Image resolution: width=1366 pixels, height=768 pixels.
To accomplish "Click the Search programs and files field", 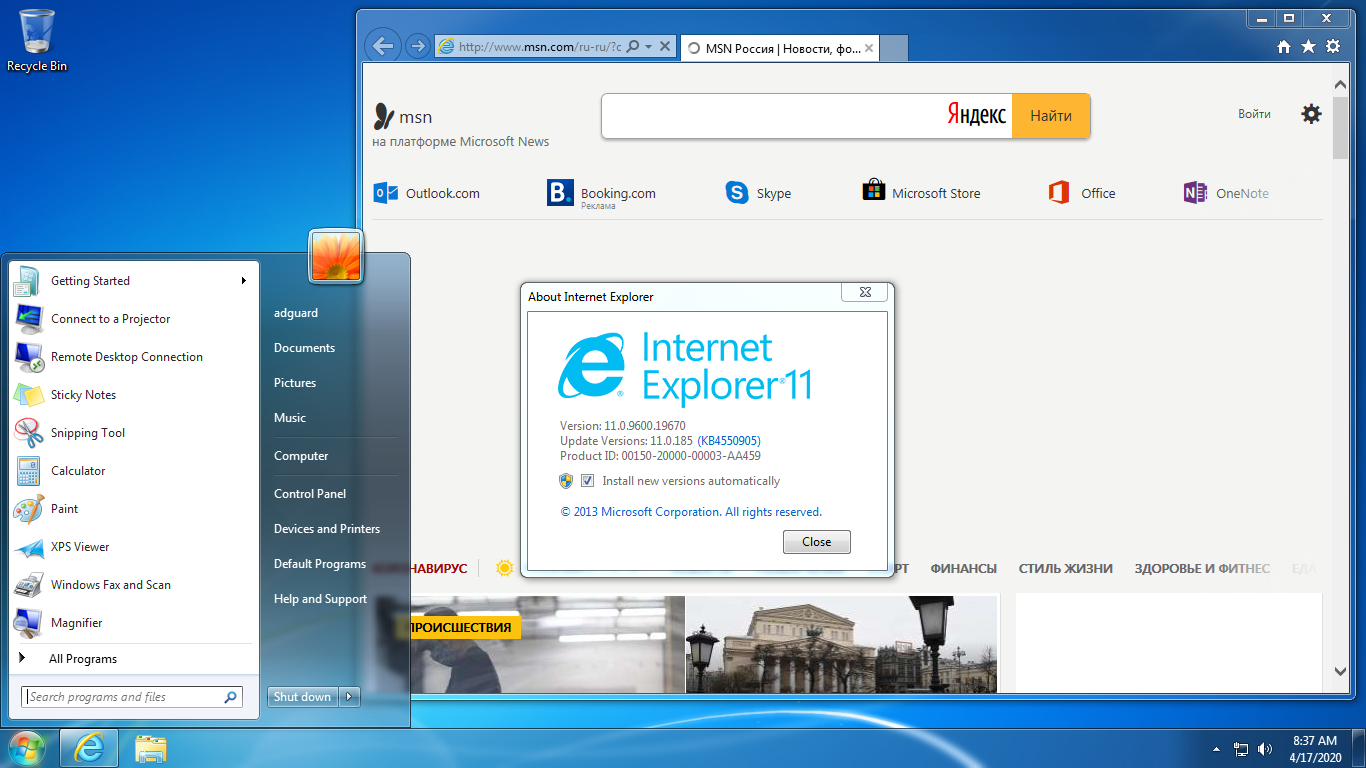I will 131,697.
